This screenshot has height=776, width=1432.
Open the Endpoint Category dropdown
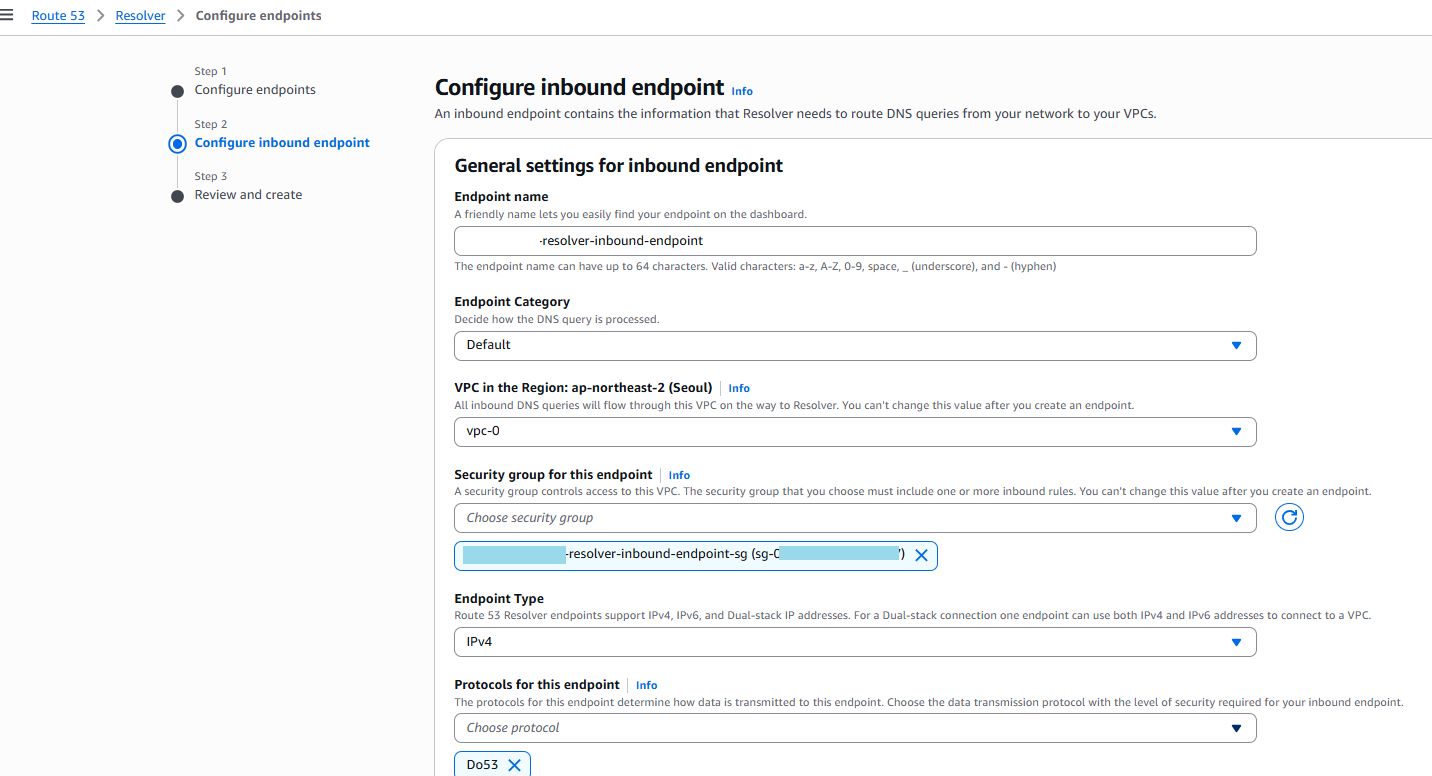[854, 345]
